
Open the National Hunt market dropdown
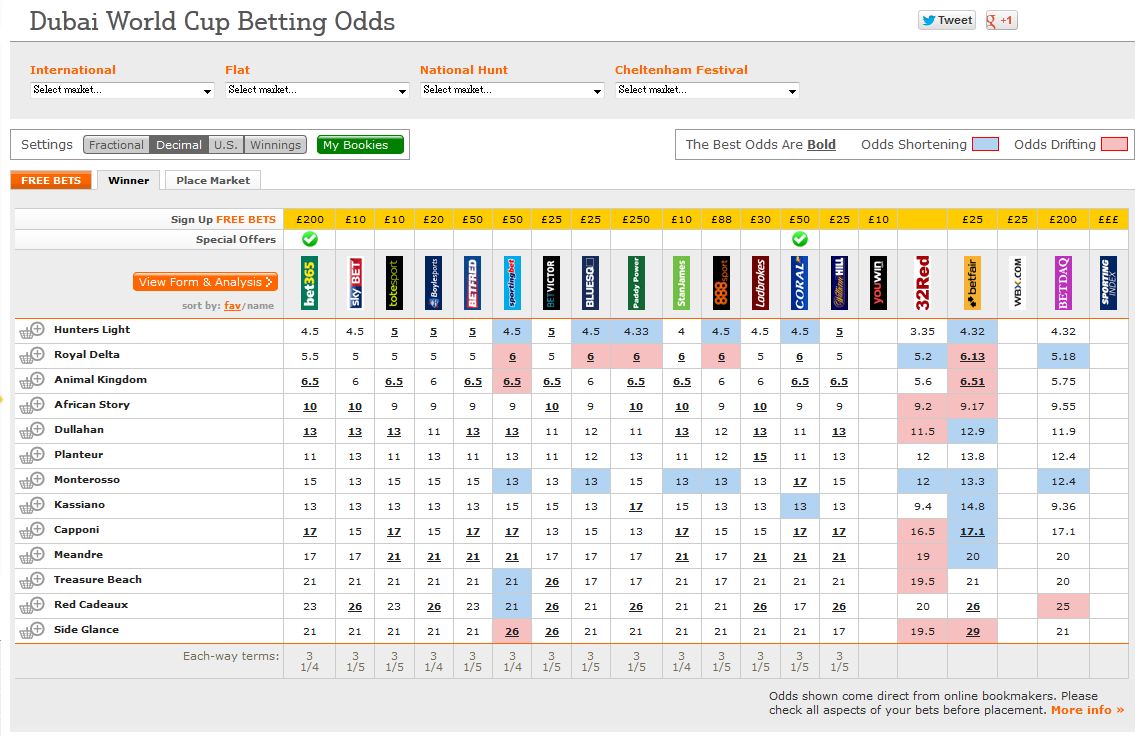click(x=512, y=90)
